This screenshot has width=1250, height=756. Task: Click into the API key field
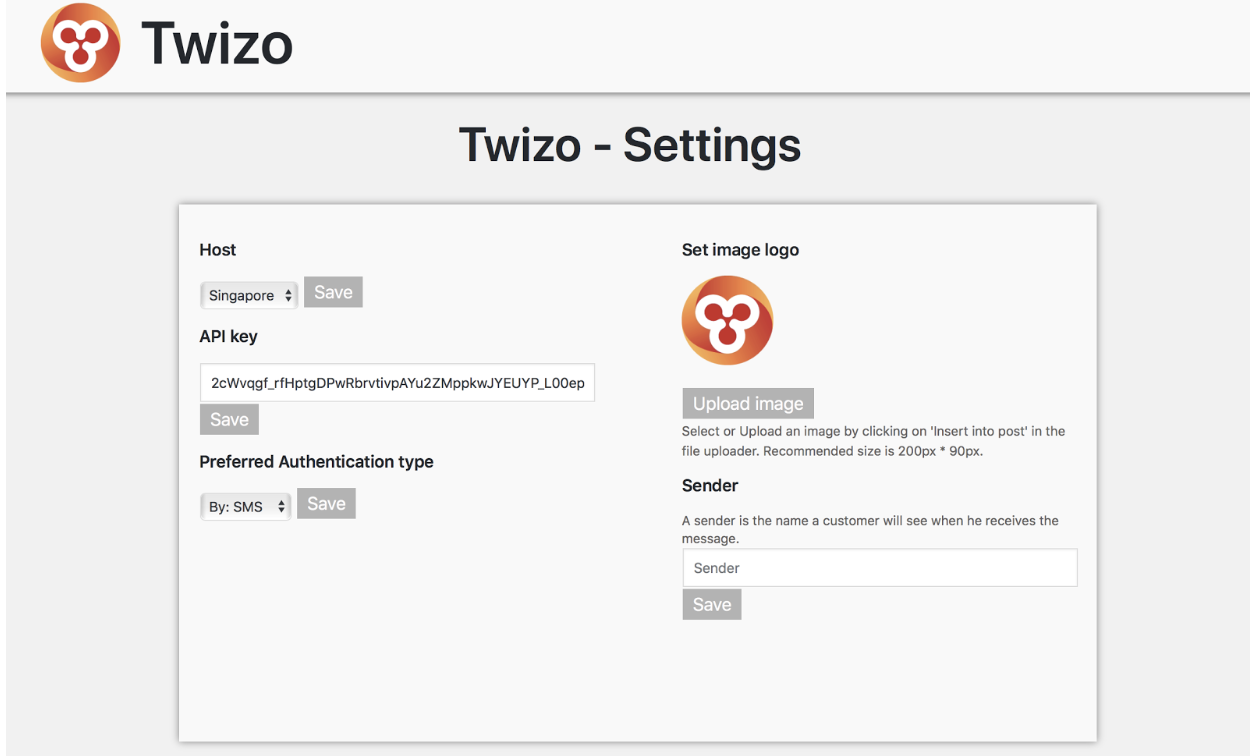pyautogui.click(x=398, y=382)
